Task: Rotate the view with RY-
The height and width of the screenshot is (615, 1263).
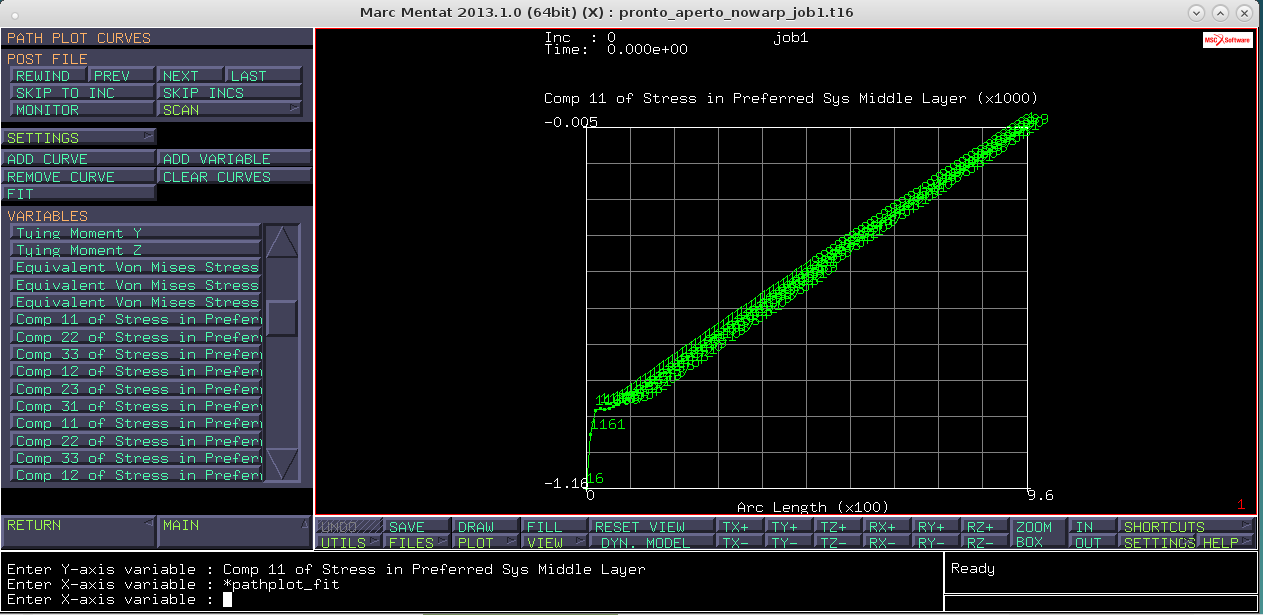Action: point(937,542)
